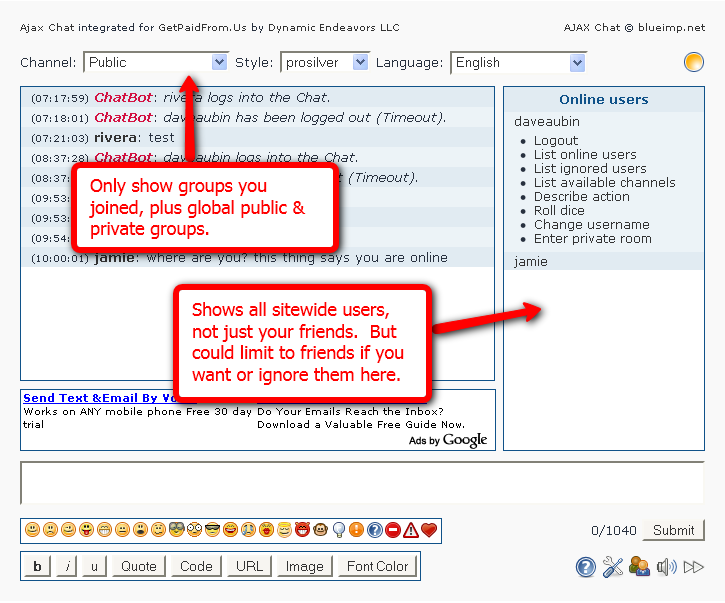Screen dimensions: 725x603
Task: Select Logout in the user menu
Action: 555,141
